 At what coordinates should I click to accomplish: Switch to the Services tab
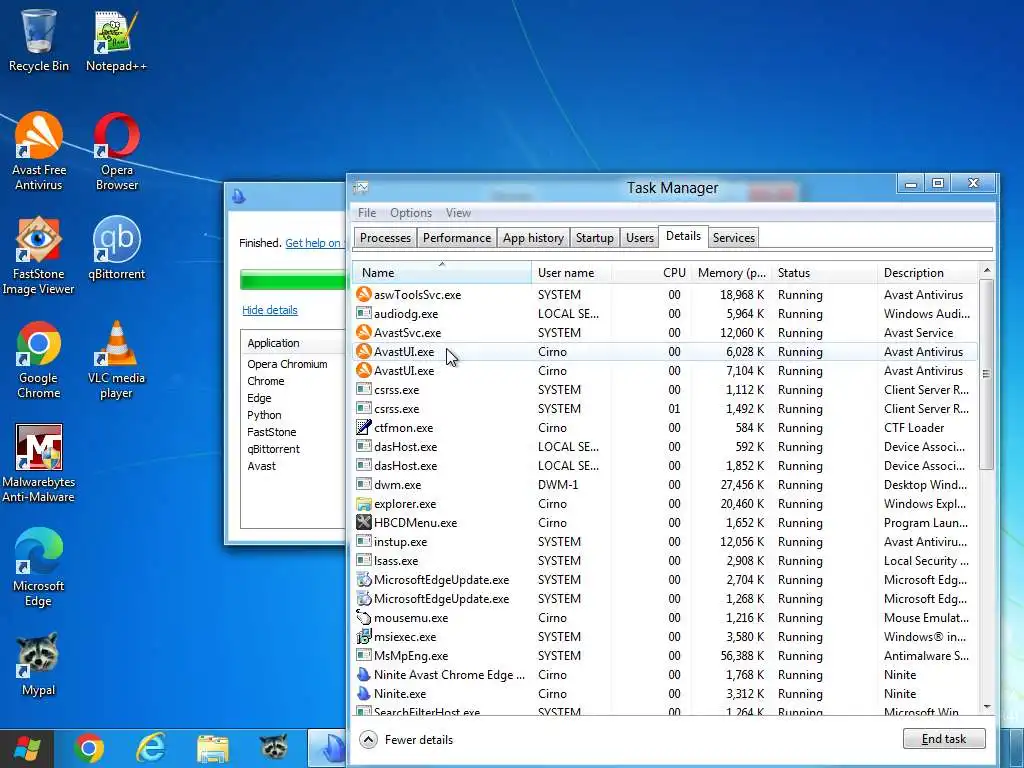733,238
